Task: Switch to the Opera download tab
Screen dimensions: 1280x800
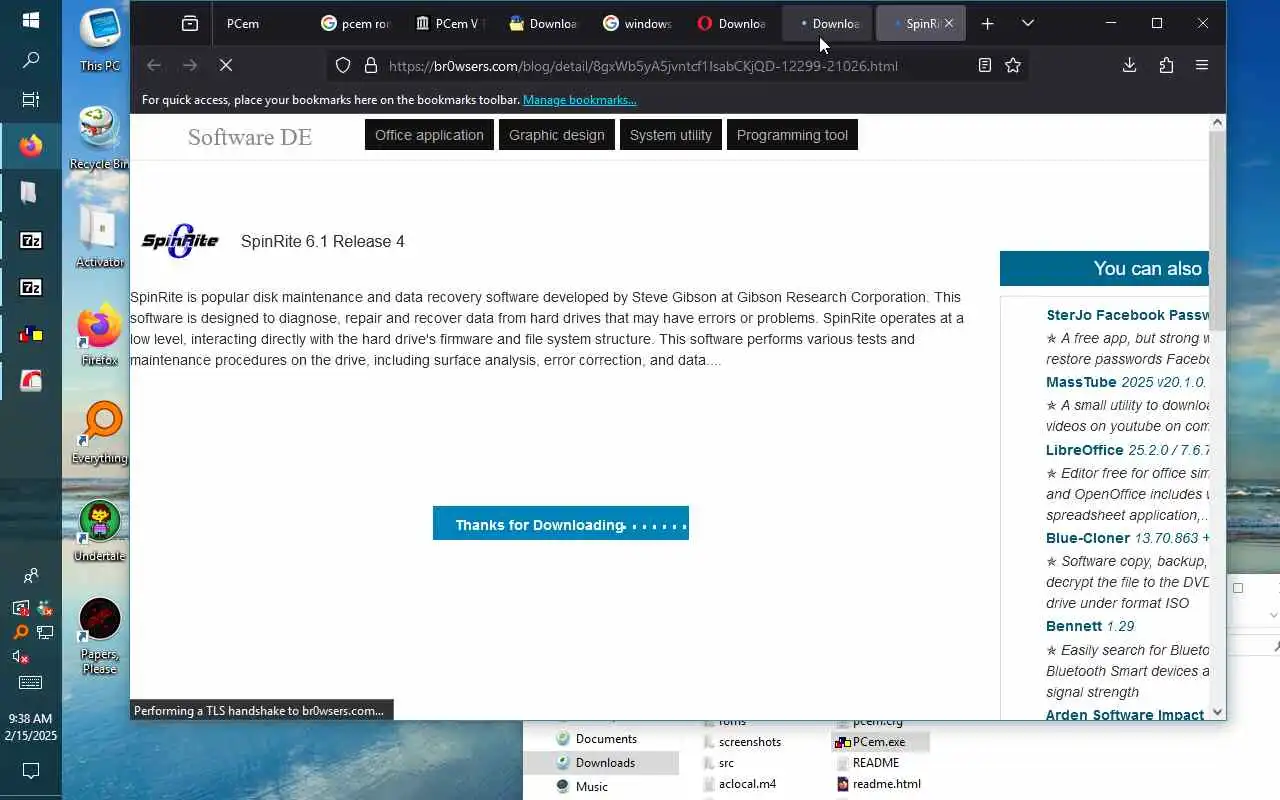Action: pos(731,23)
